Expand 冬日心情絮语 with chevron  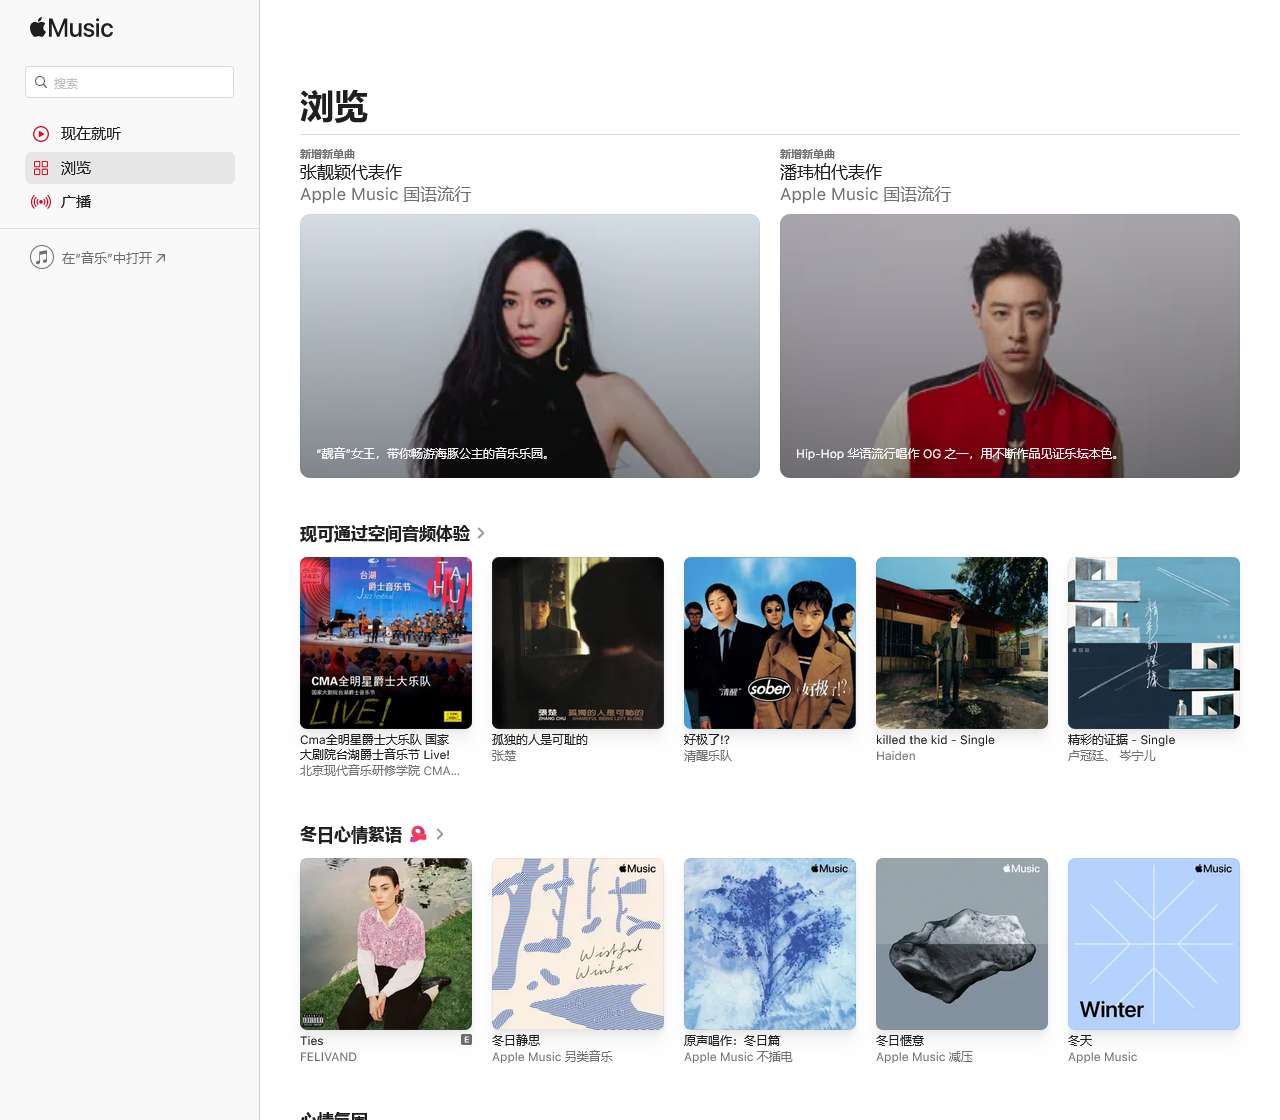440,834
